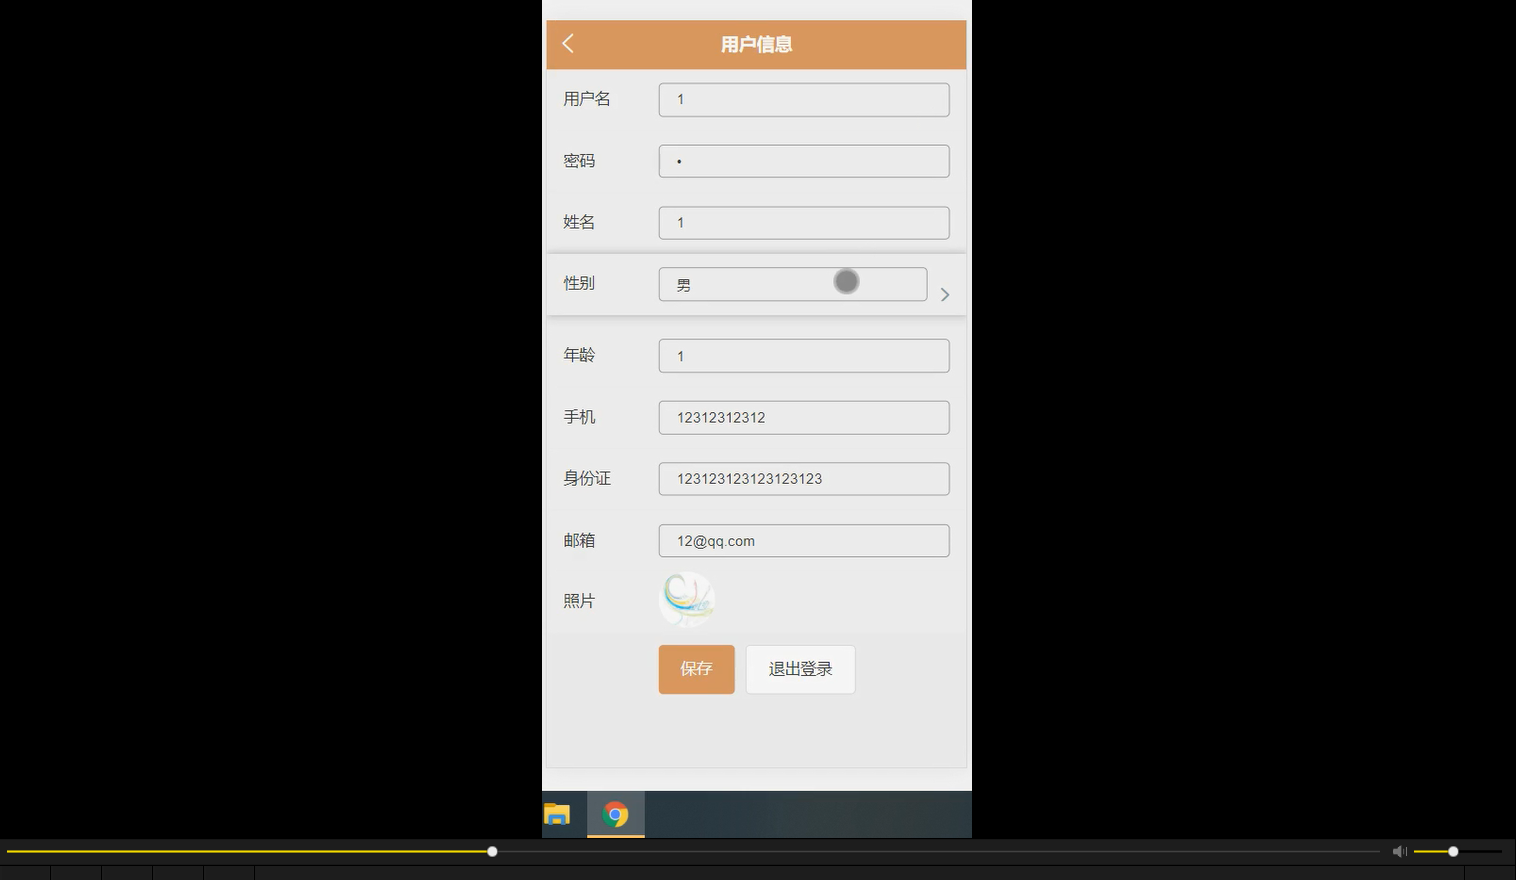The image size is (1516, 880).
Task: Click the 姓名 label
Action: [x=579, y=222]
